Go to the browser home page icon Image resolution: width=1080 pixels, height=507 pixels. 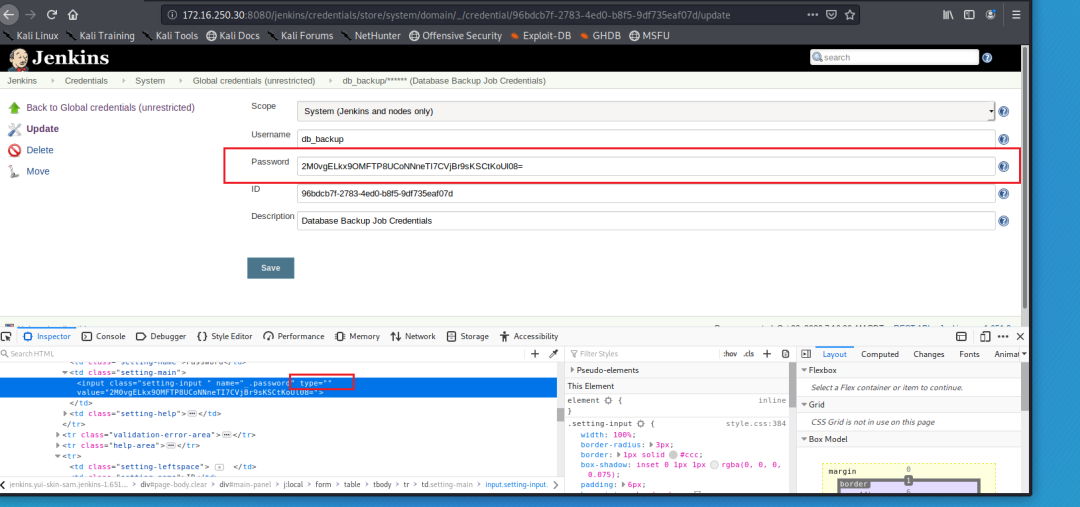(x=73, y=14)
